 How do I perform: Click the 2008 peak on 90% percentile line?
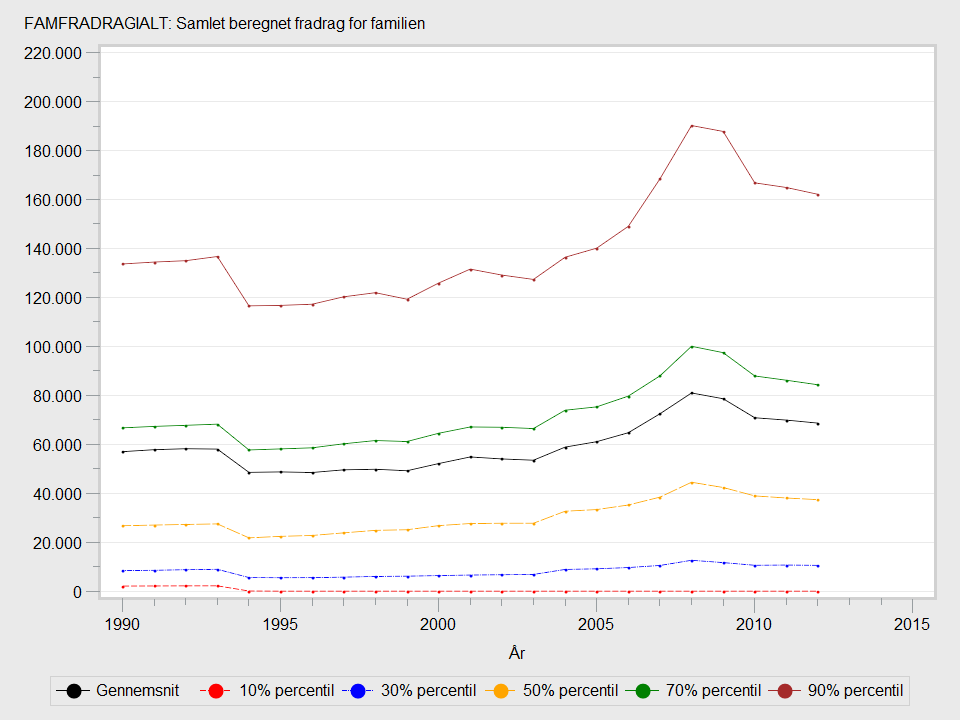click(x=691, y=126)
